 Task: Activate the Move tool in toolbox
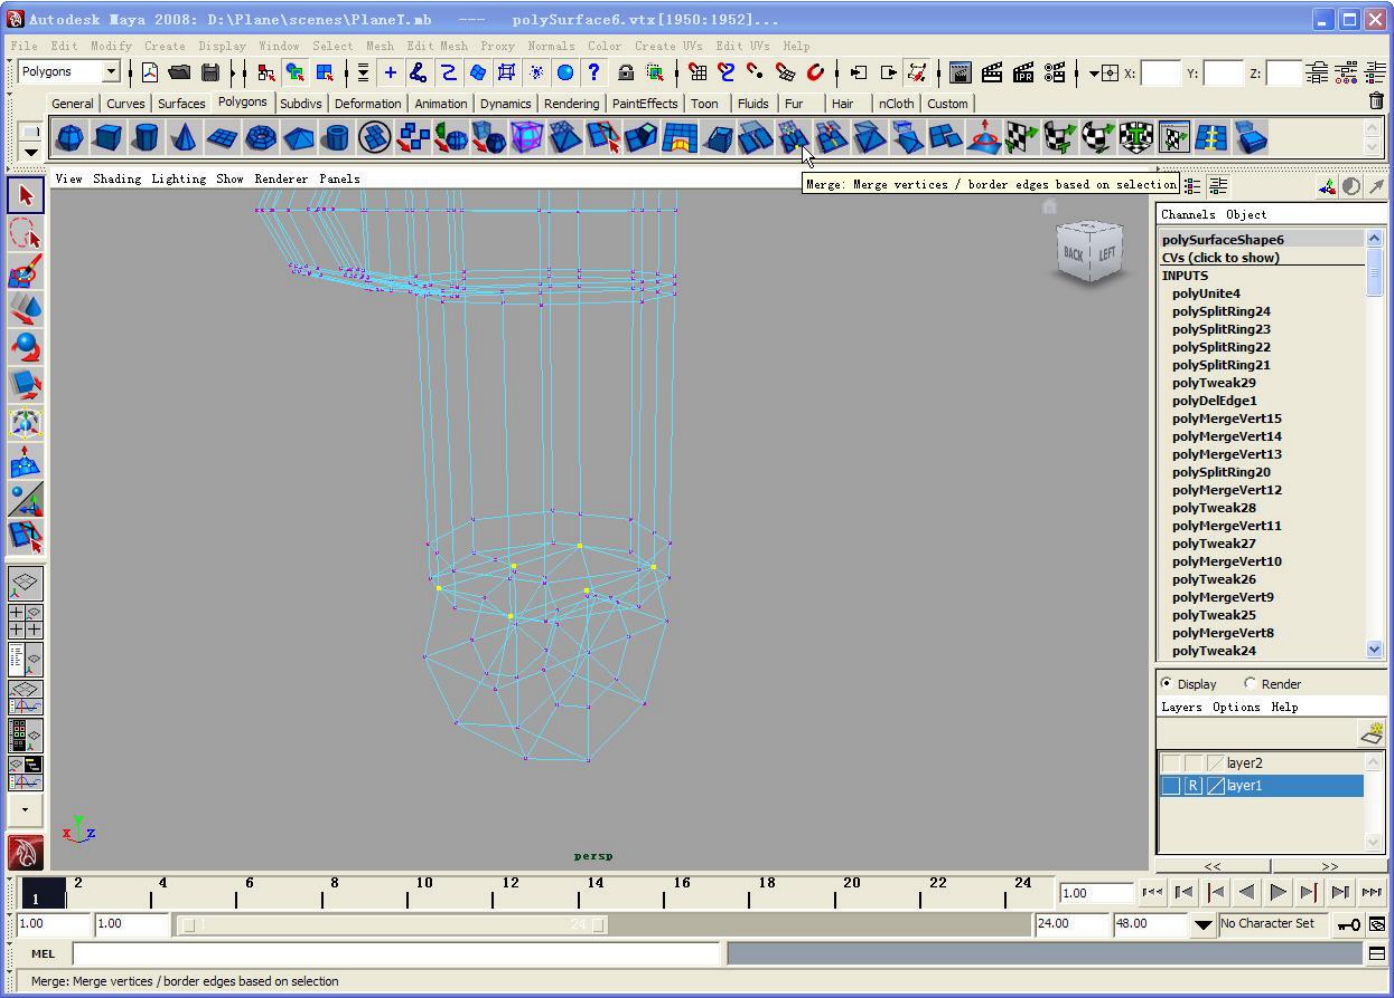click(x=26, y=310)
